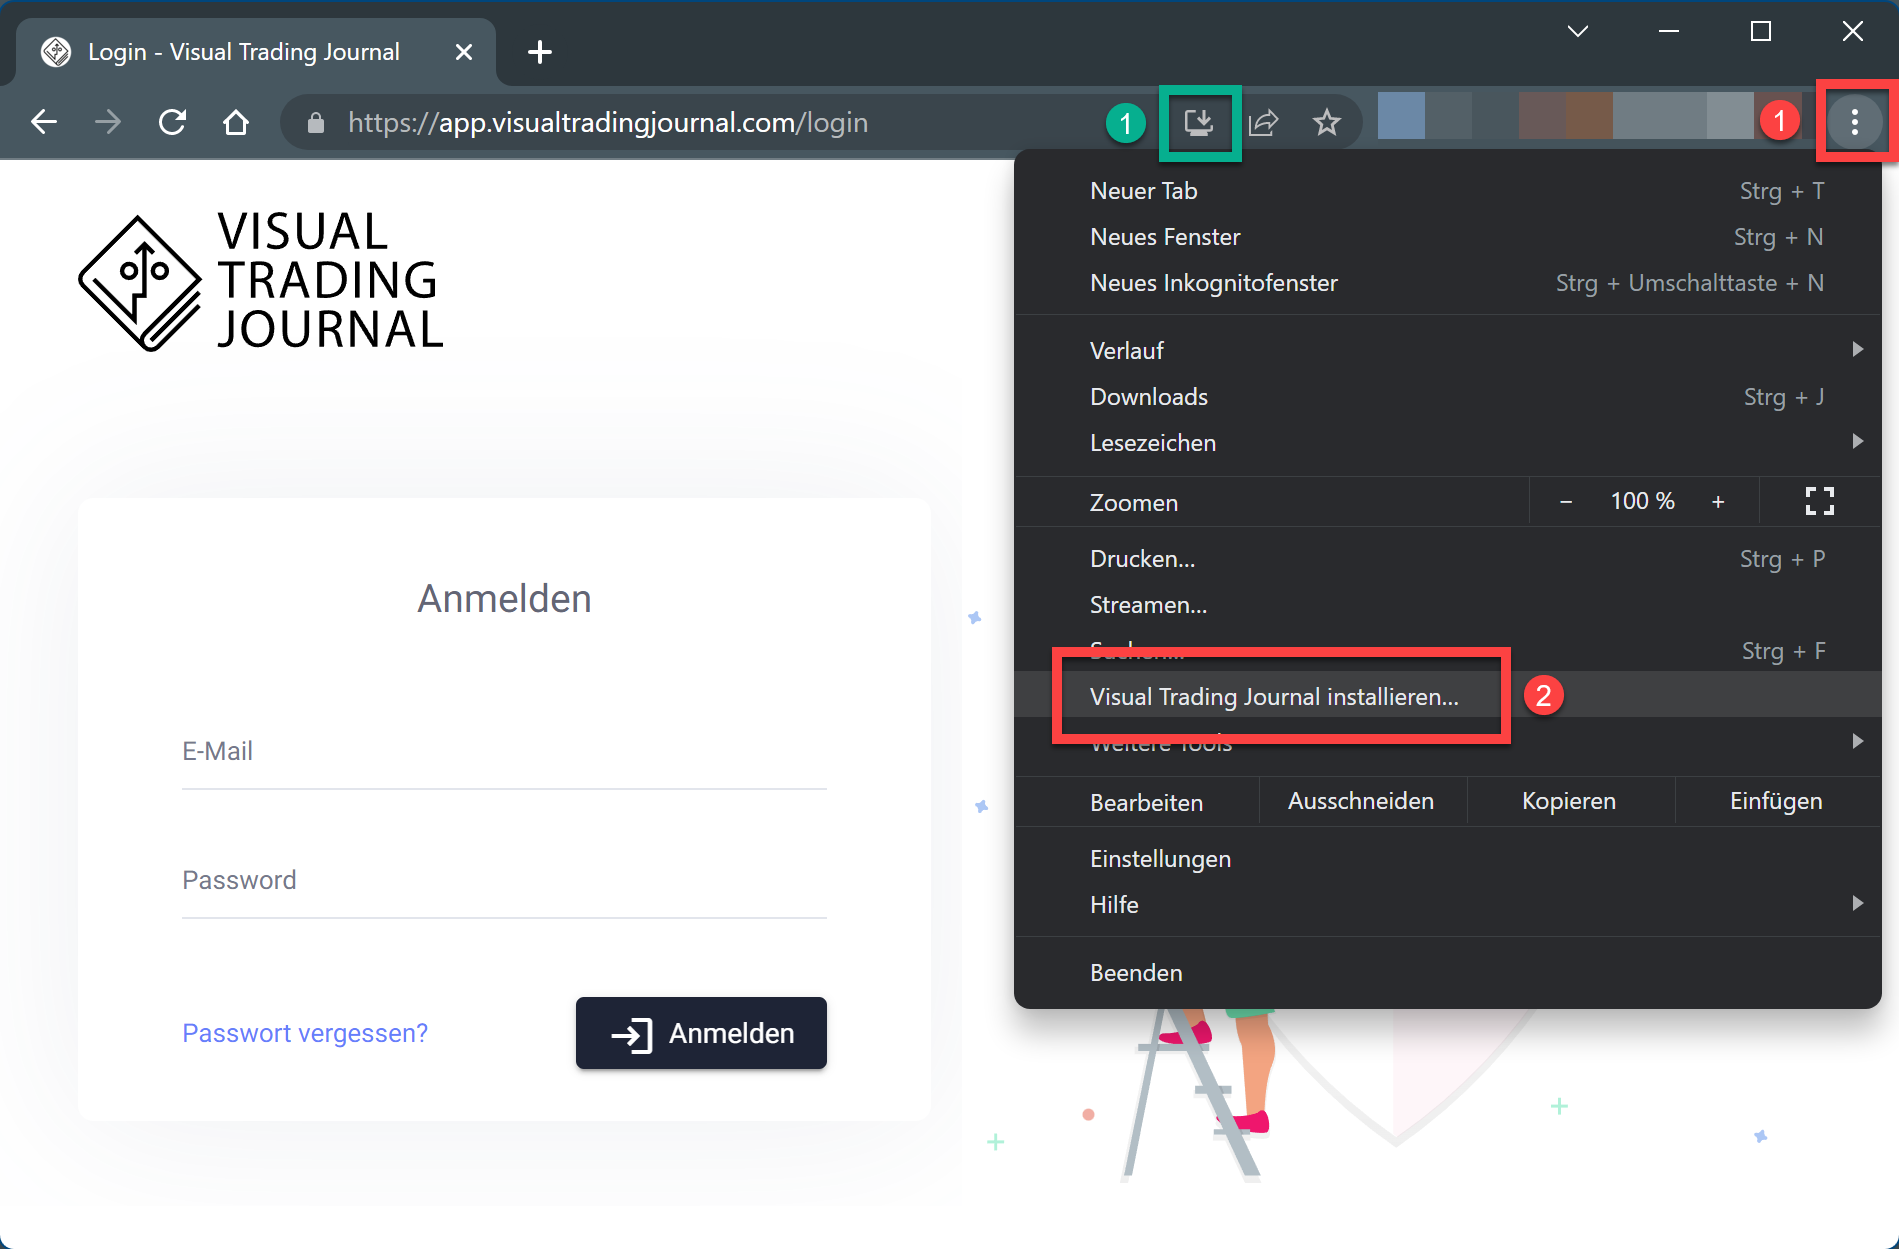Viewport: 1899px width, 1249px height.
Task: Click the Visual Trading Journal logo
Action: click(x=261, y=281)
